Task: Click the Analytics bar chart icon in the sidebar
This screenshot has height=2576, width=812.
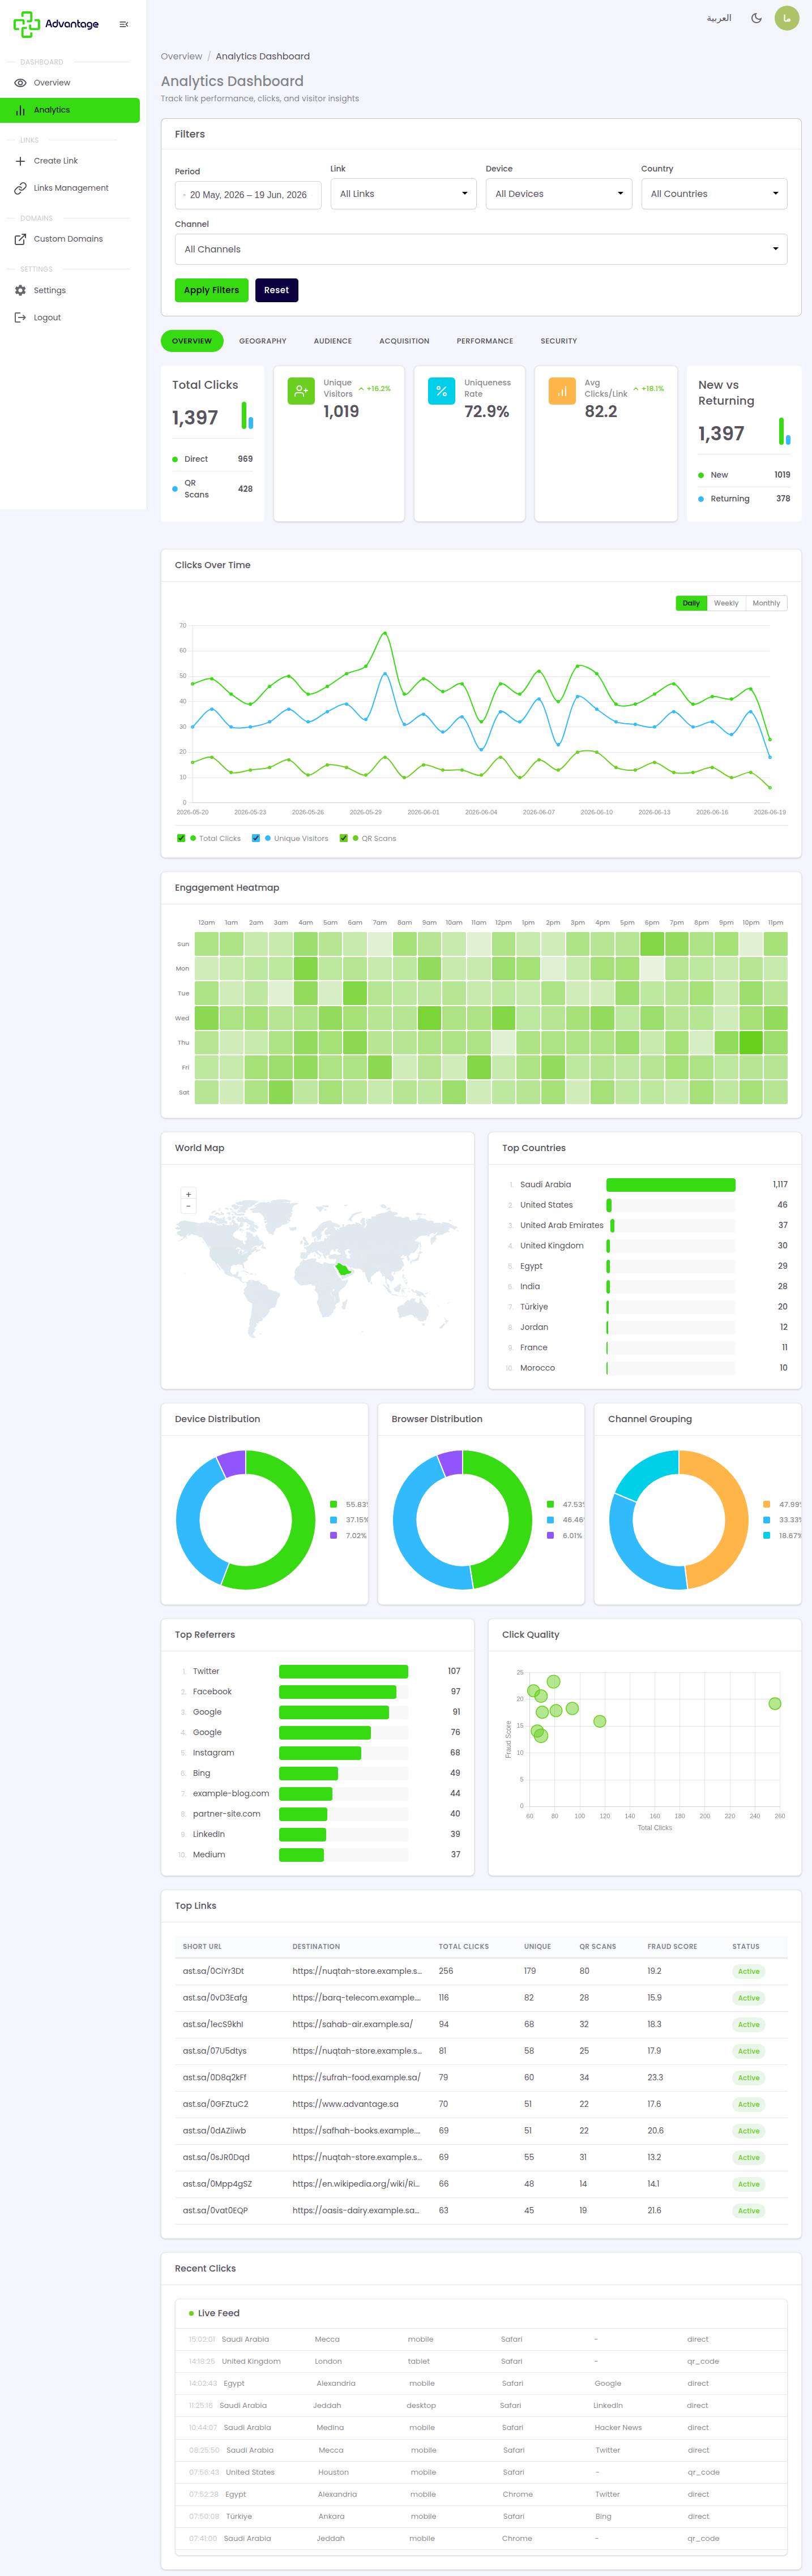Action: 20,110
